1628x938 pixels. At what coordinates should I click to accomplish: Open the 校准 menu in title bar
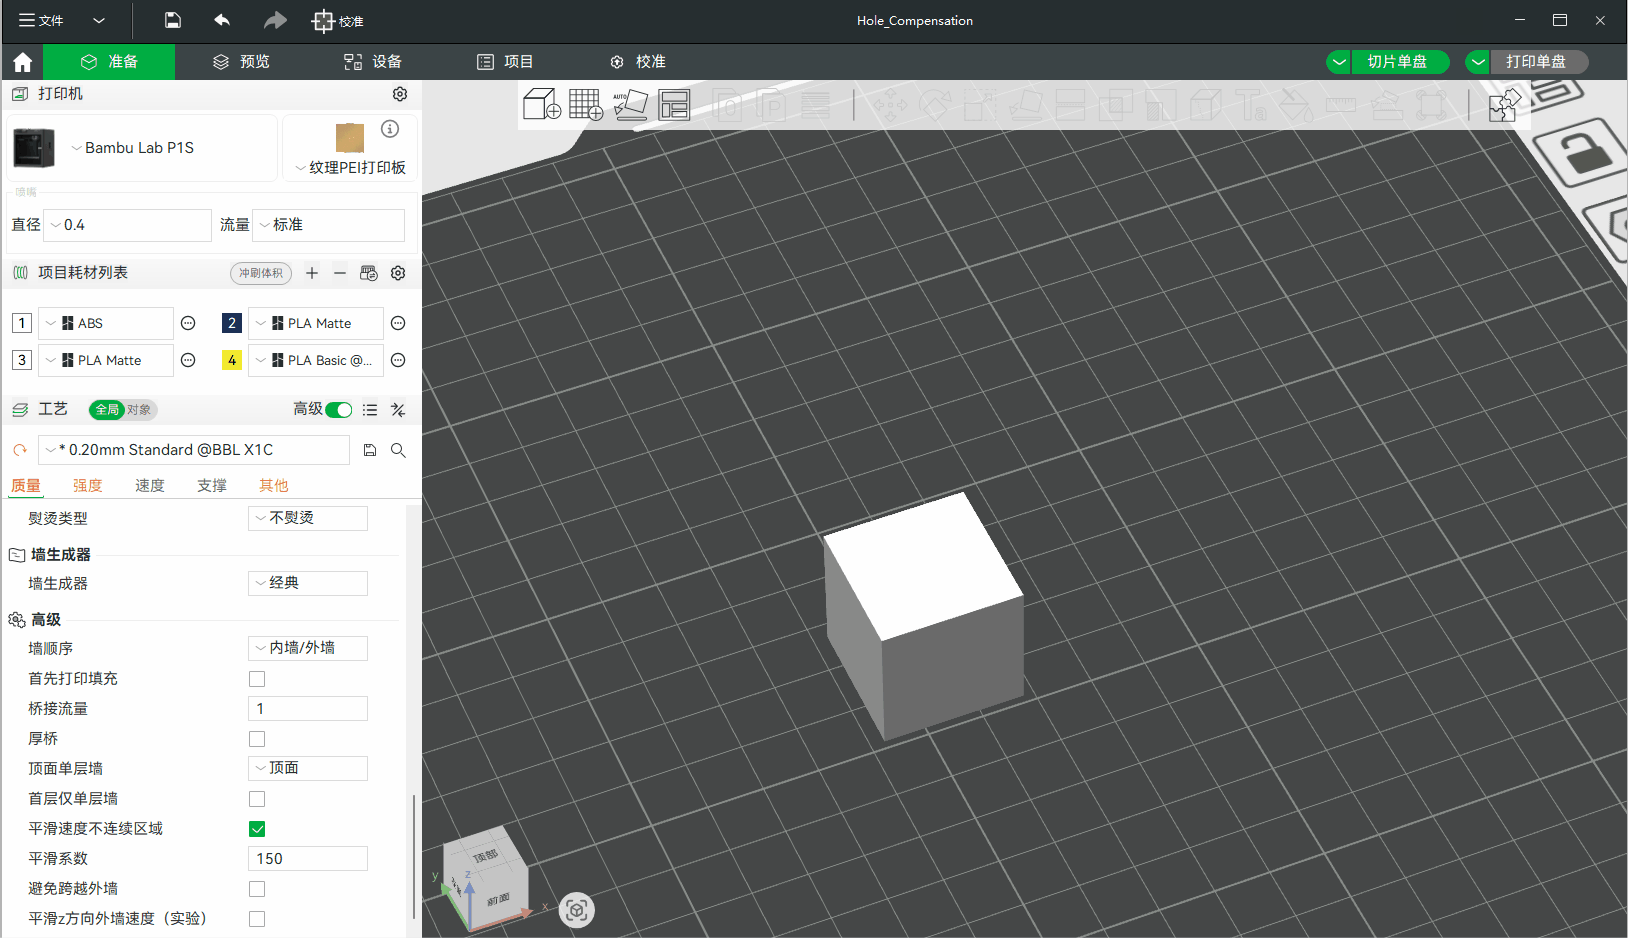click(x=338, y=21)
